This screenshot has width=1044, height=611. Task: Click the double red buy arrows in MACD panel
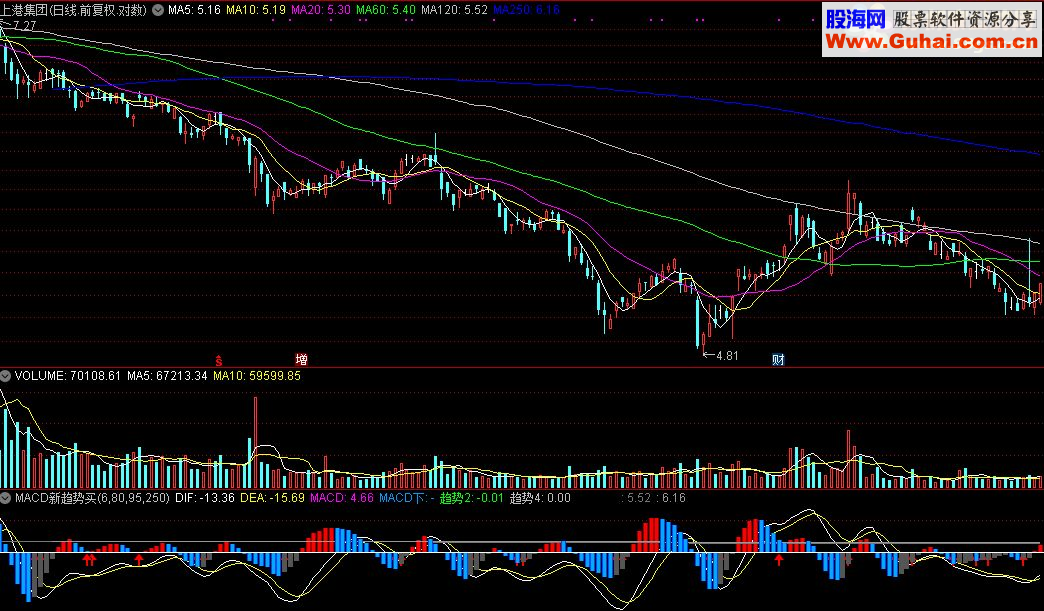(x=89, y=560)
